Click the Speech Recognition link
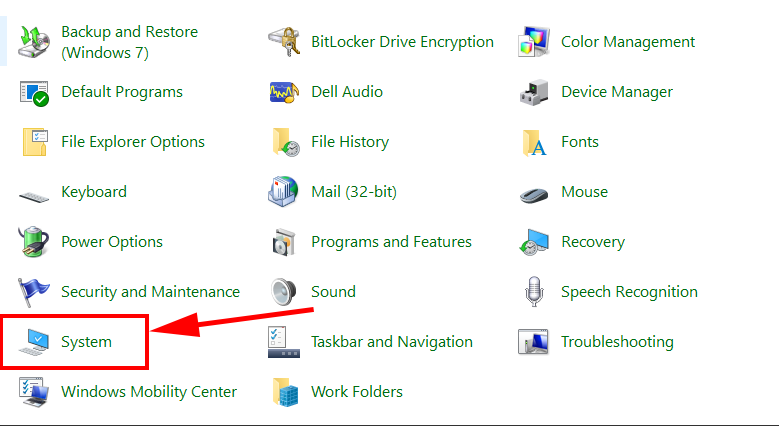This screenshot has width=779, height=426. [x=629, y=292]
